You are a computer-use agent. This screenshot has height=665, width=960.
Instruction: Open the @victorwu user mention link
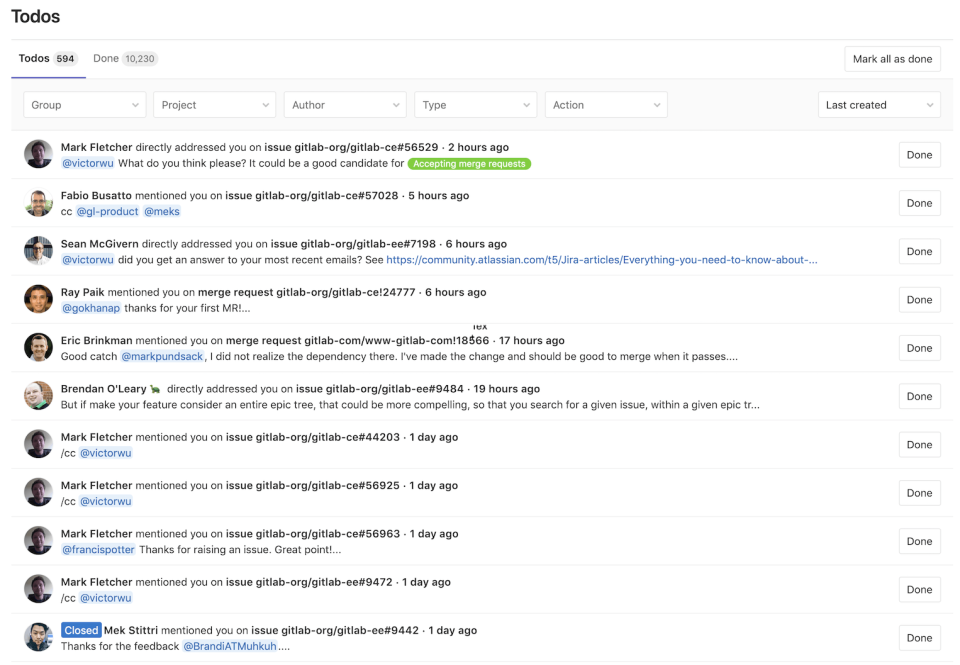[x=89, y=163]
